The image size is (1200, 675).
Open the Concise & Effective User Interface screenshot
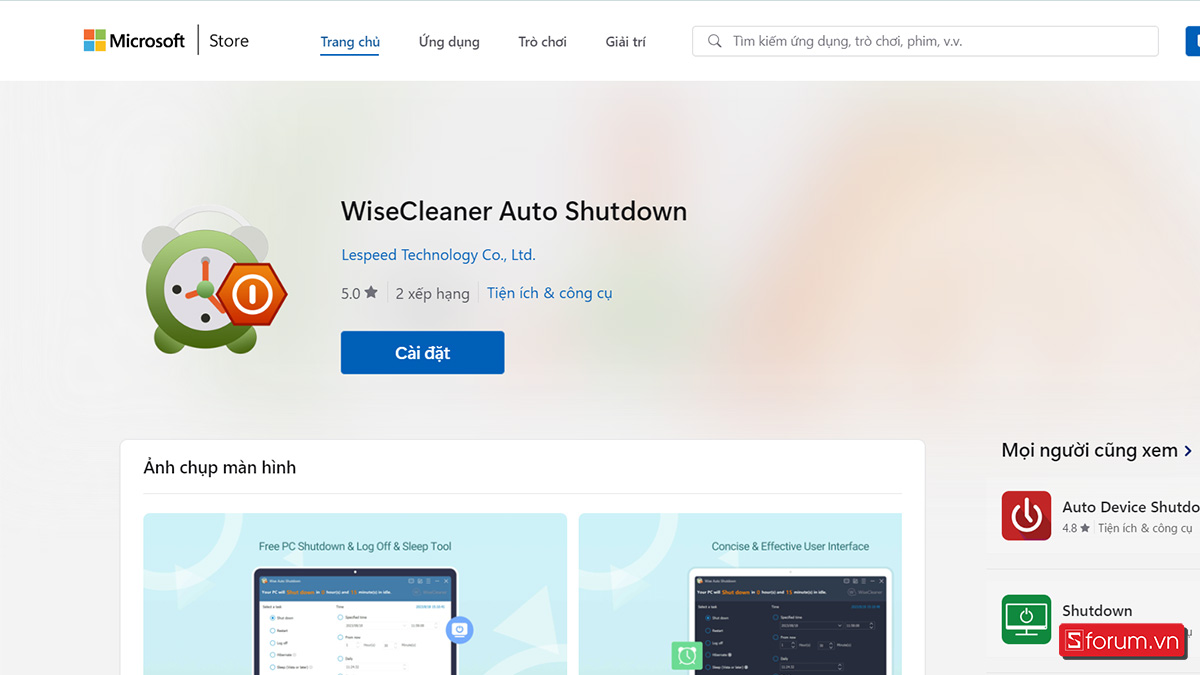click(740, 594)
